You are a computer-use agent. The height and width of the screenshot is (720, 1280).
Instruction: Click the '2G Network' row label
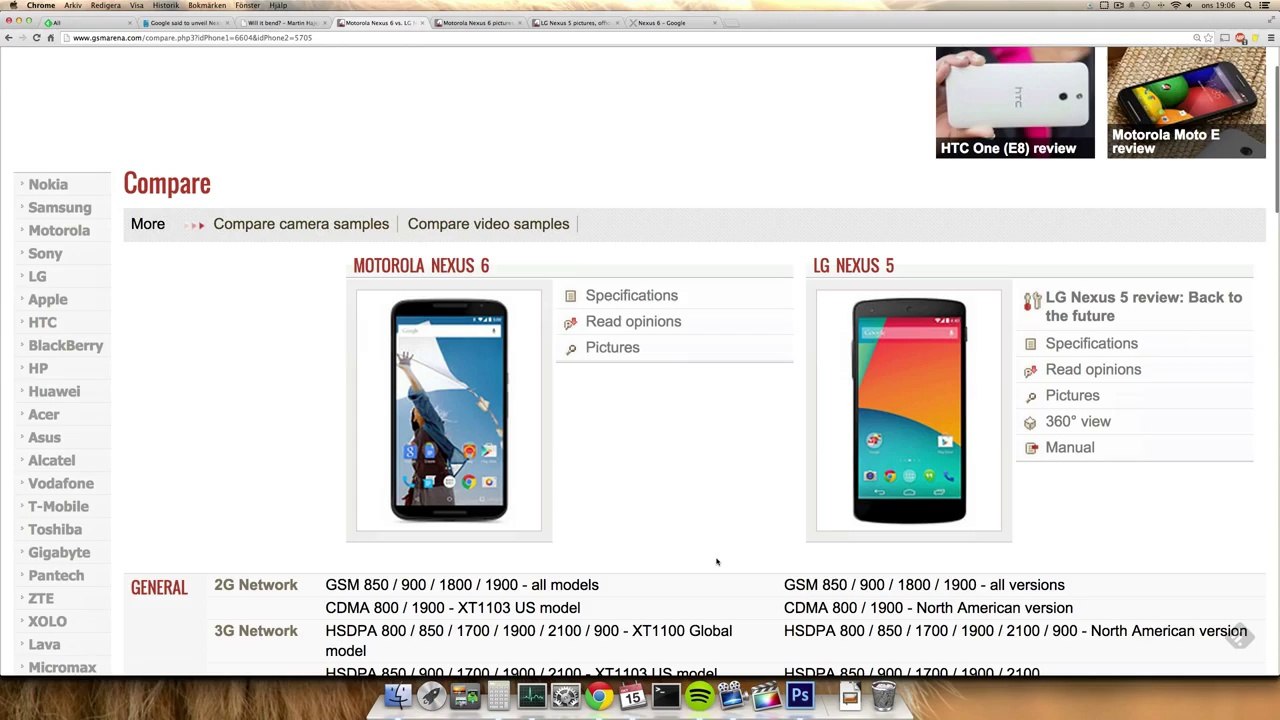pos(256,585)
